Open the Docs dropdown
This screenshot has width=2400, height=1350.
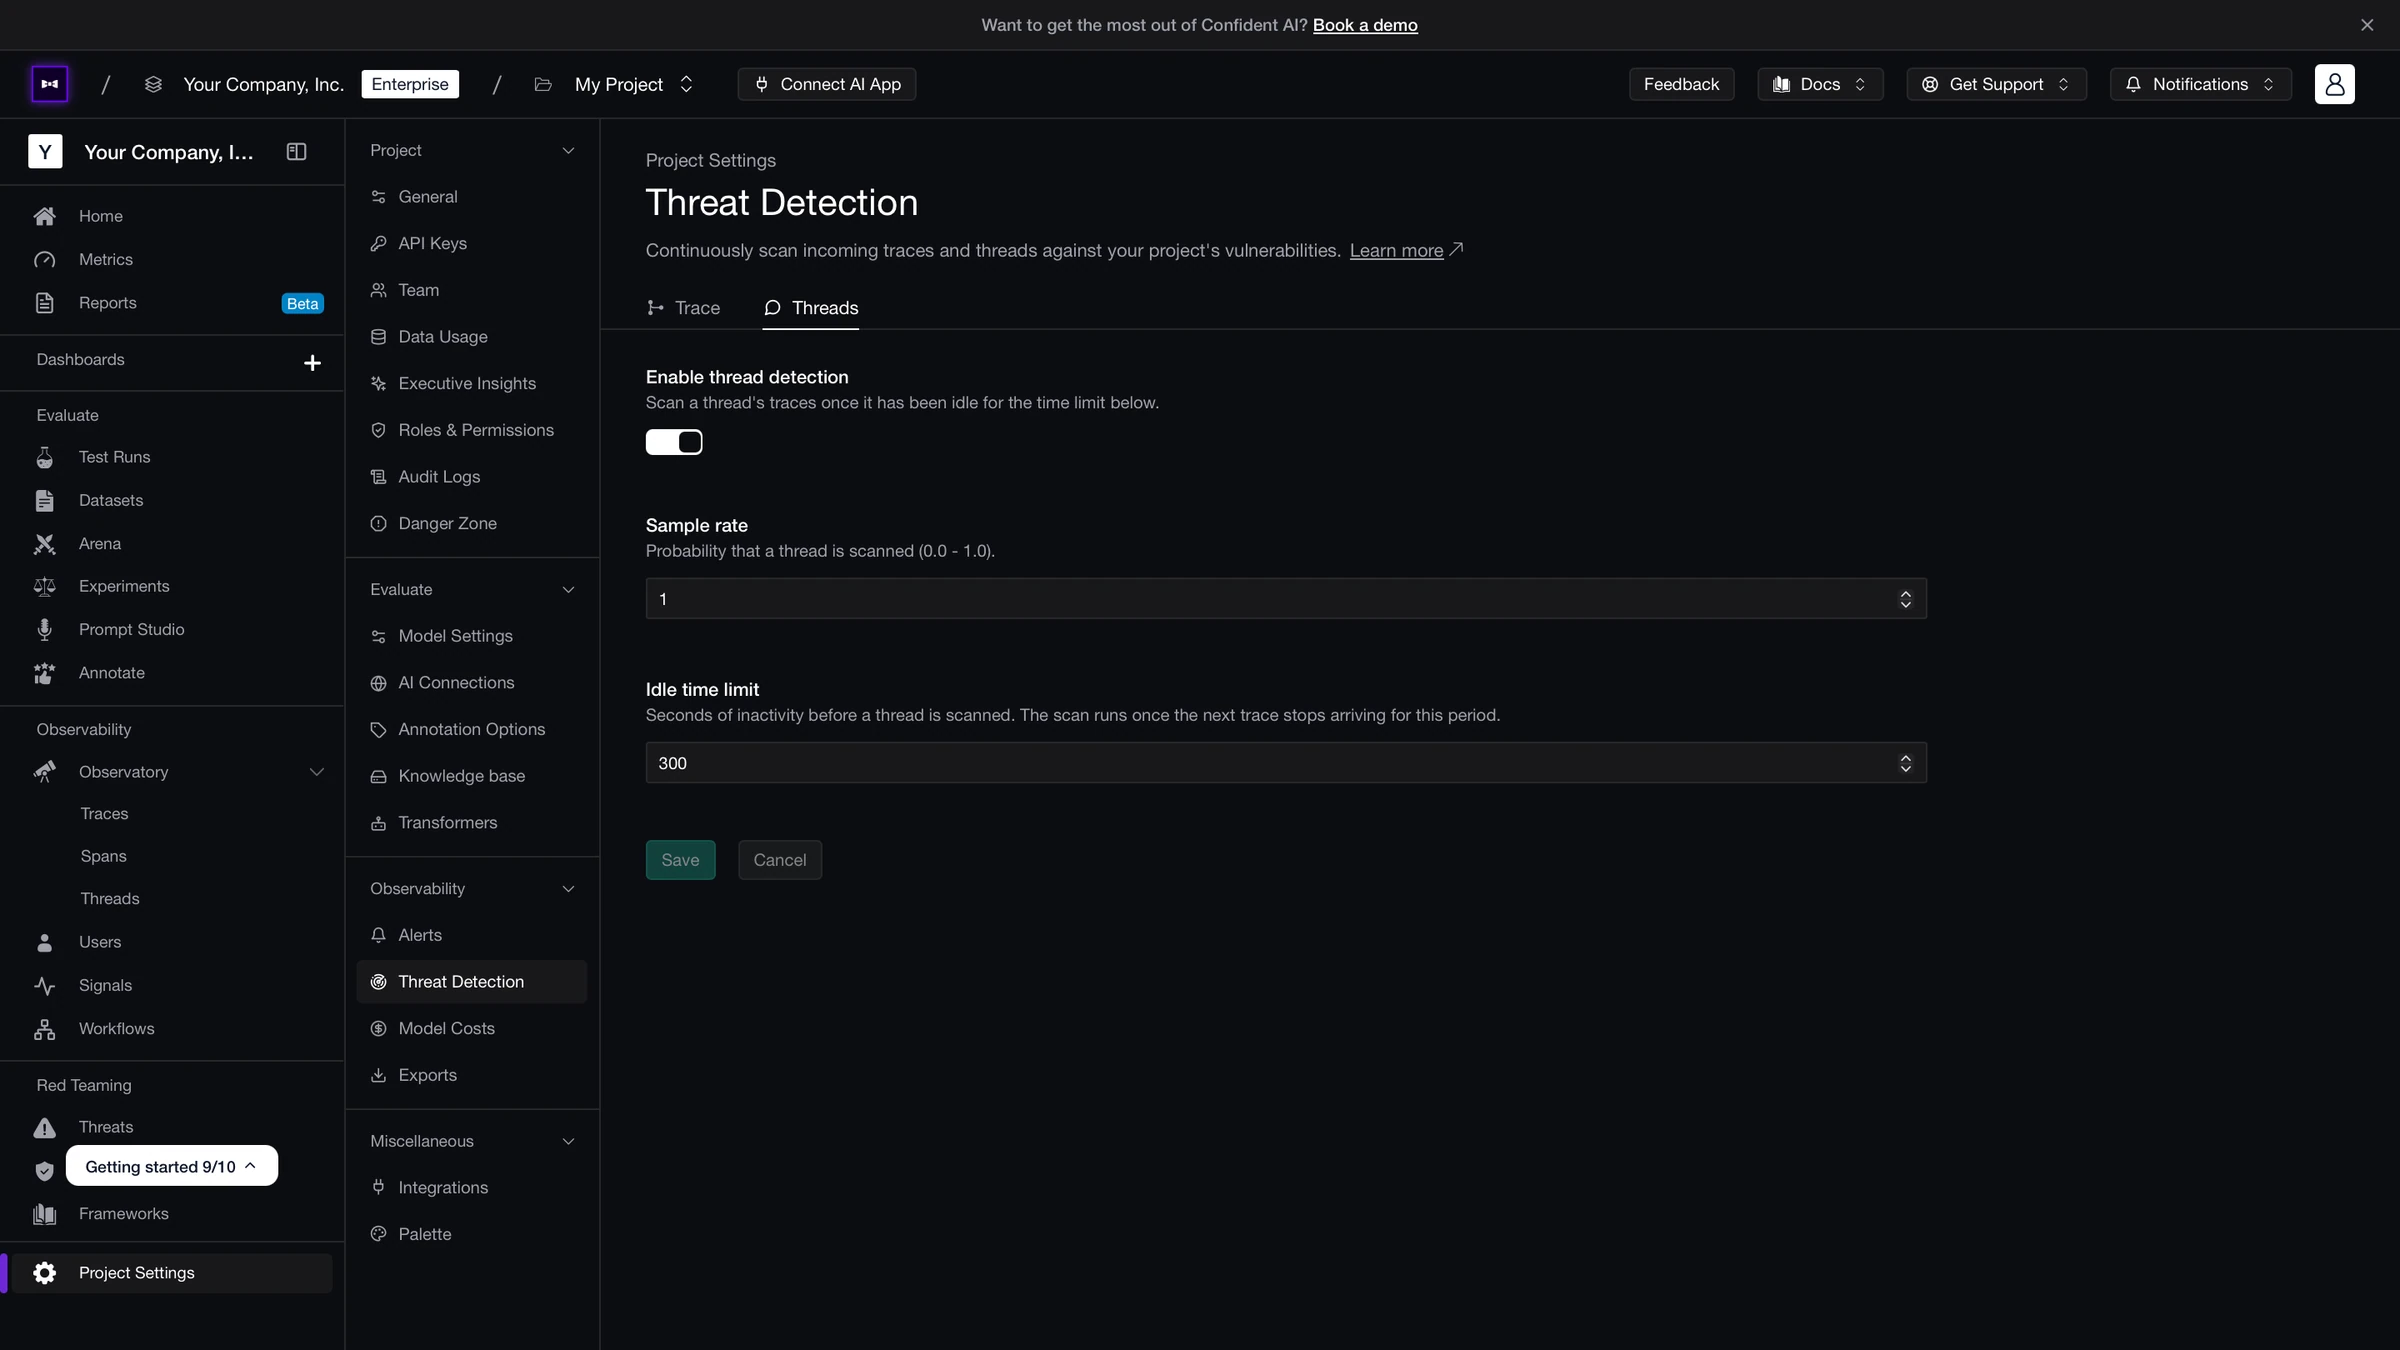(1820, 84)
